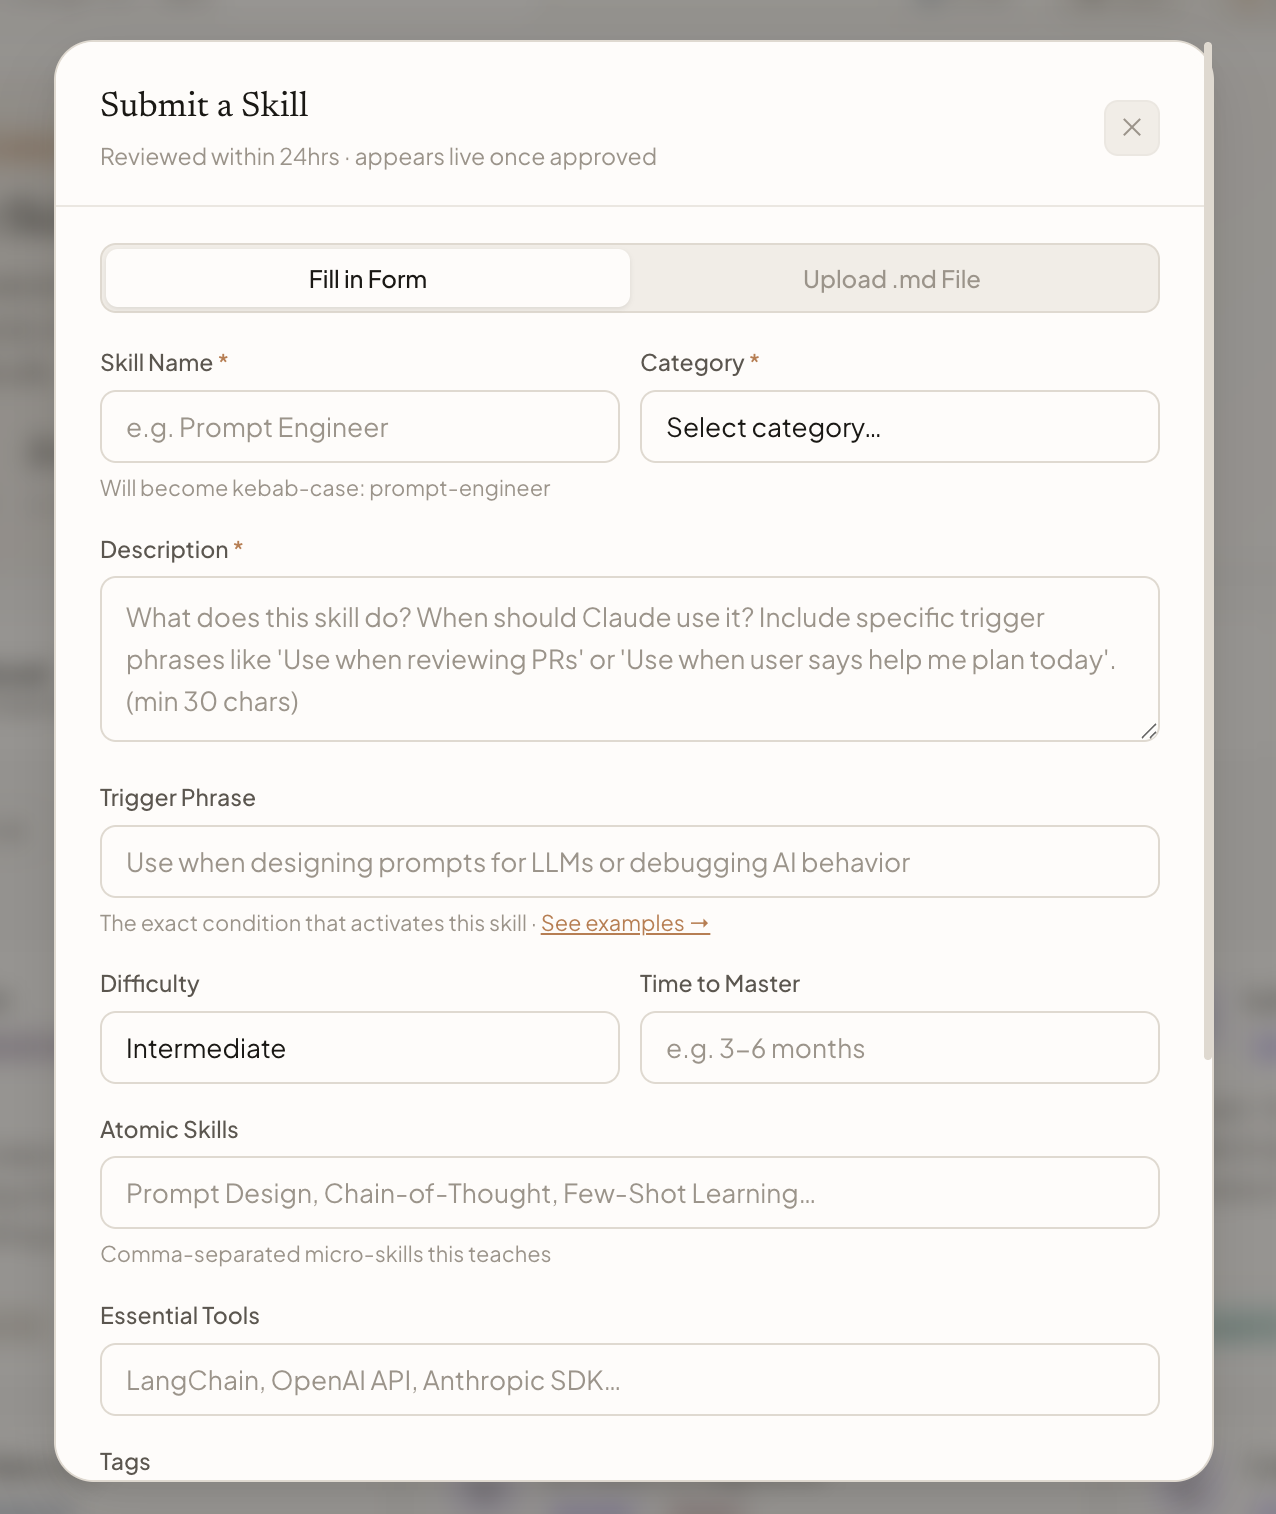Click the Time to Master field
The width and height of the screenshot is (1276, 1514).
899,1048
